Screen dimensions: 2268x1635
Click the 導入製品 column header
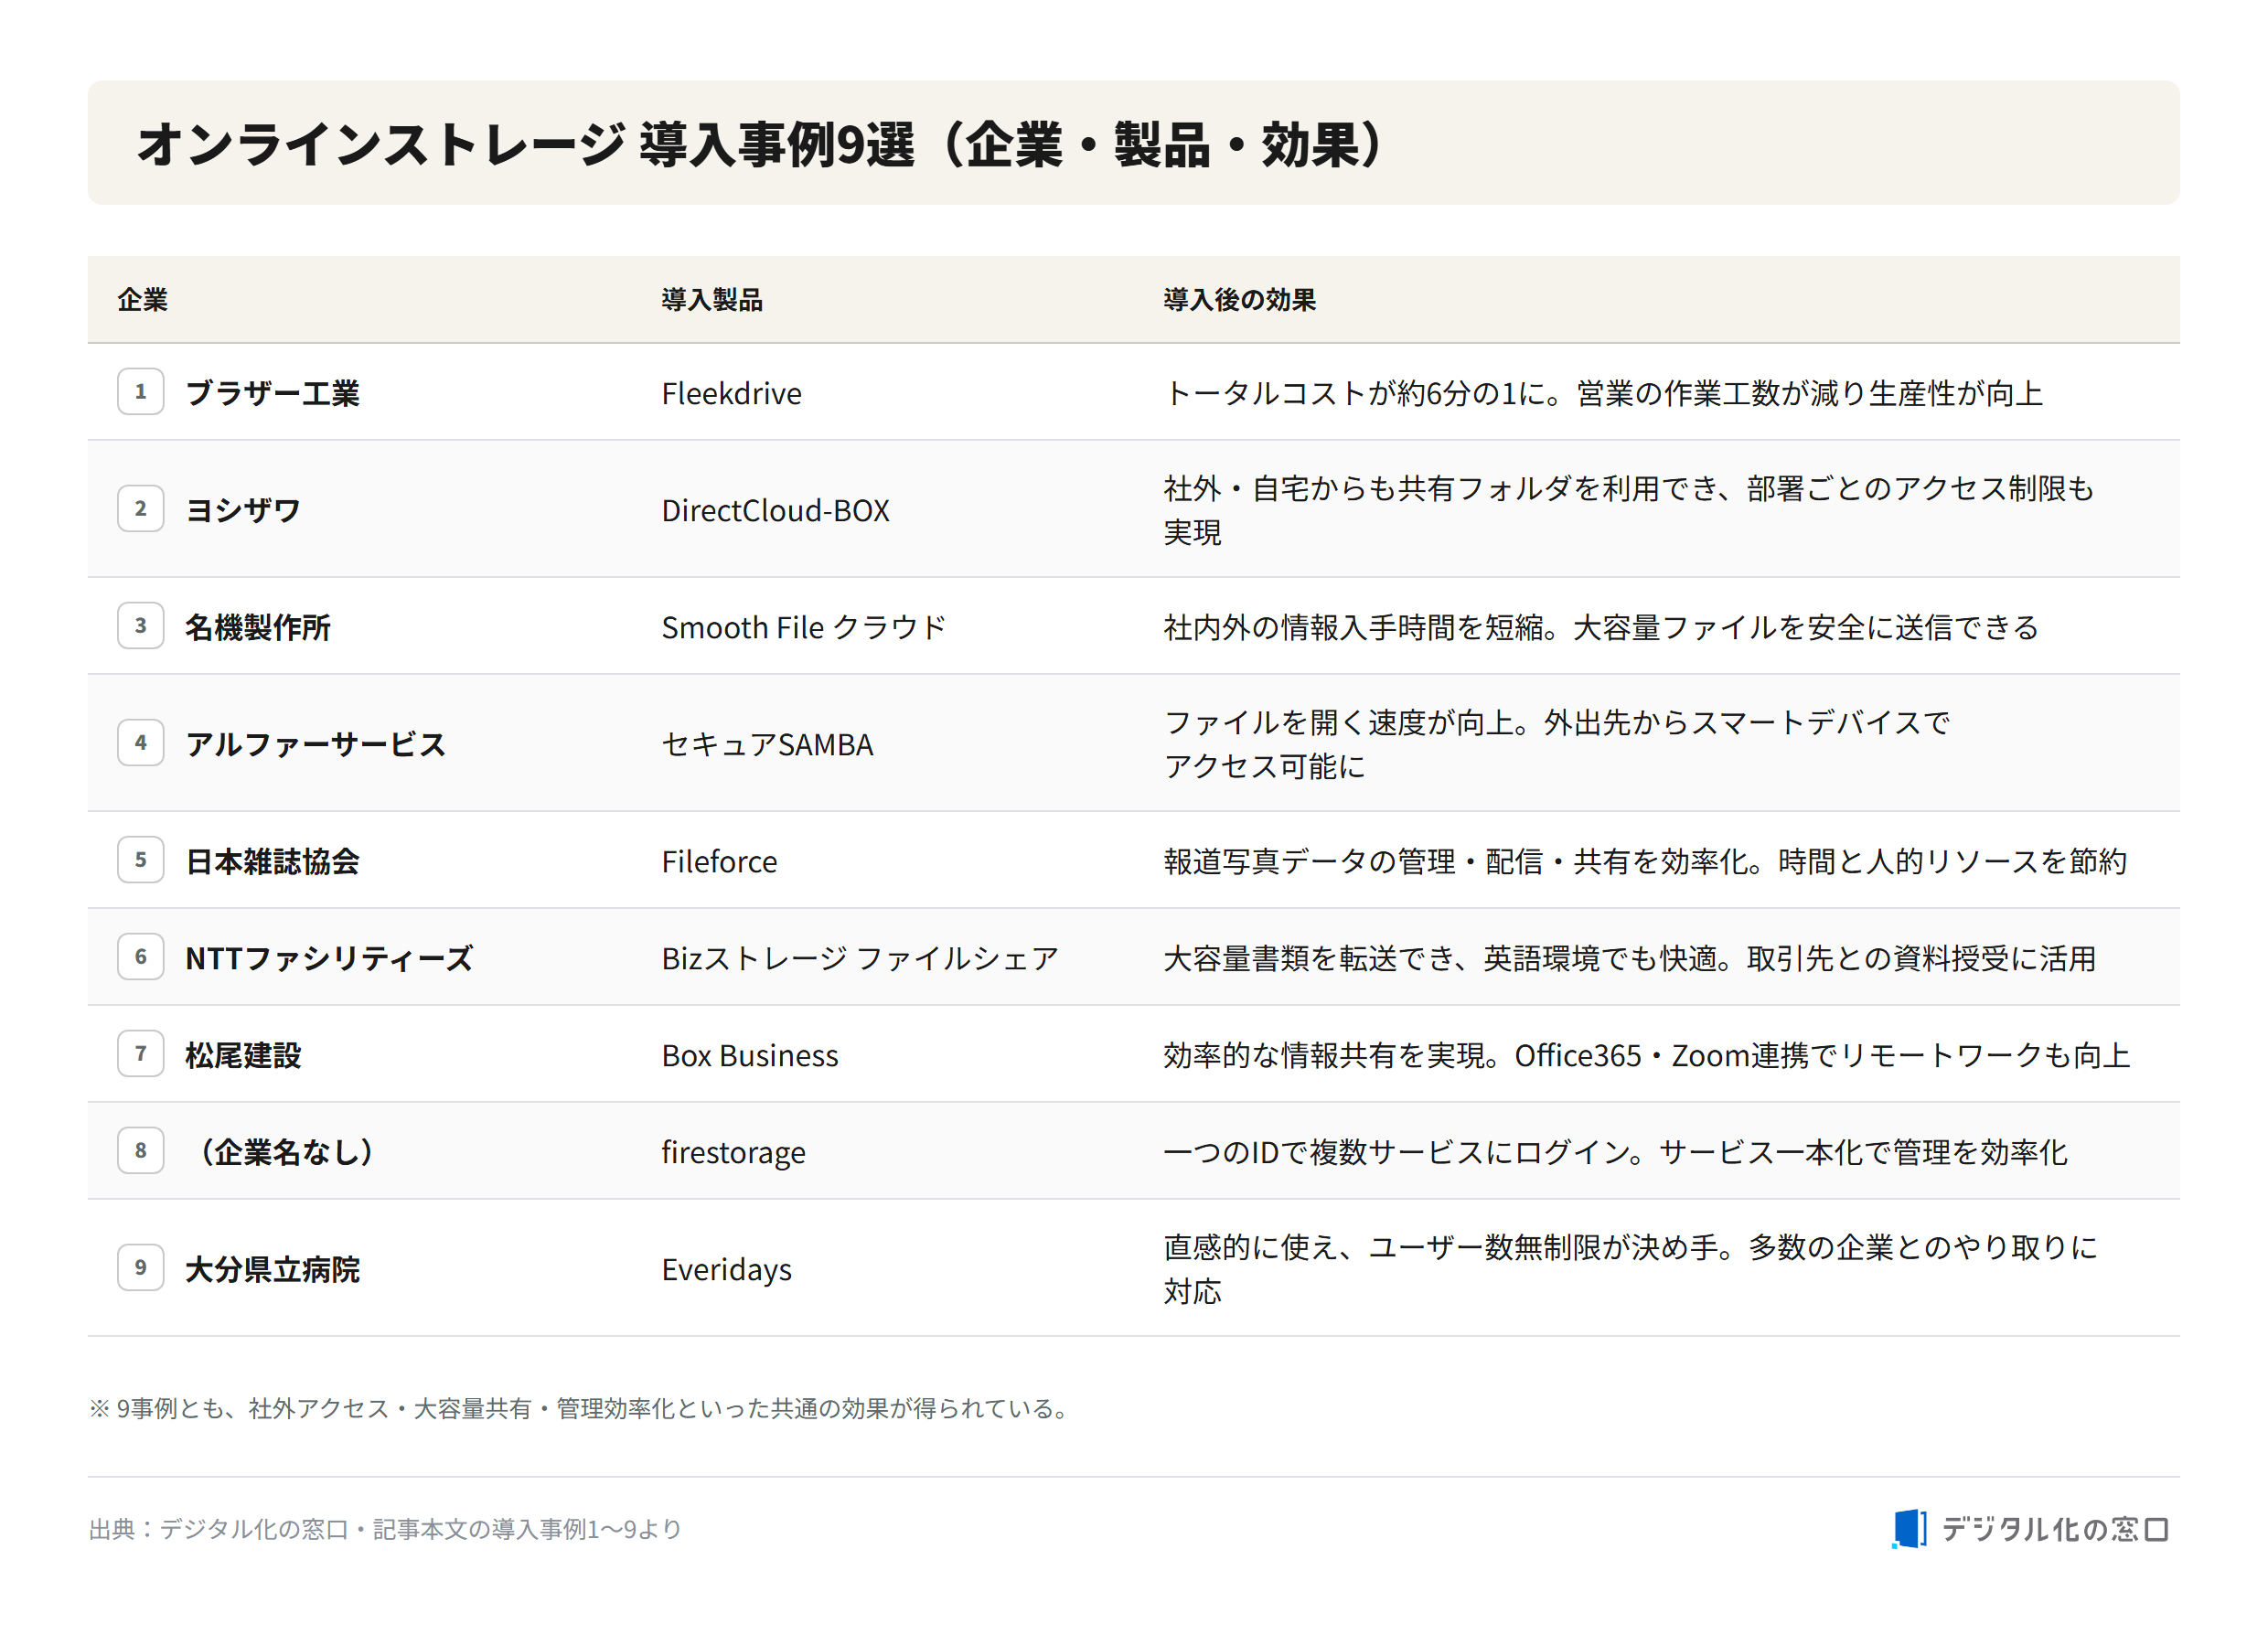pyautogui.click(x=712, y=300)
